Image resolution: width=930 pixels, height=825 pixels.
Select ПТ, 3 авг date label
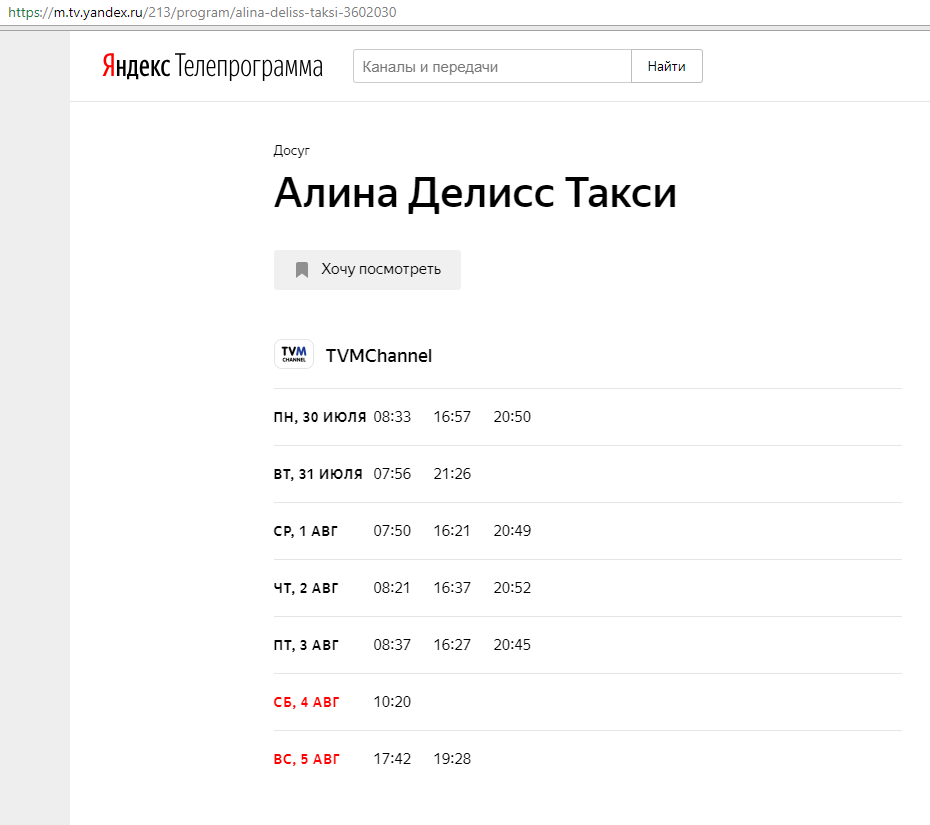click(x=306, y=645)
